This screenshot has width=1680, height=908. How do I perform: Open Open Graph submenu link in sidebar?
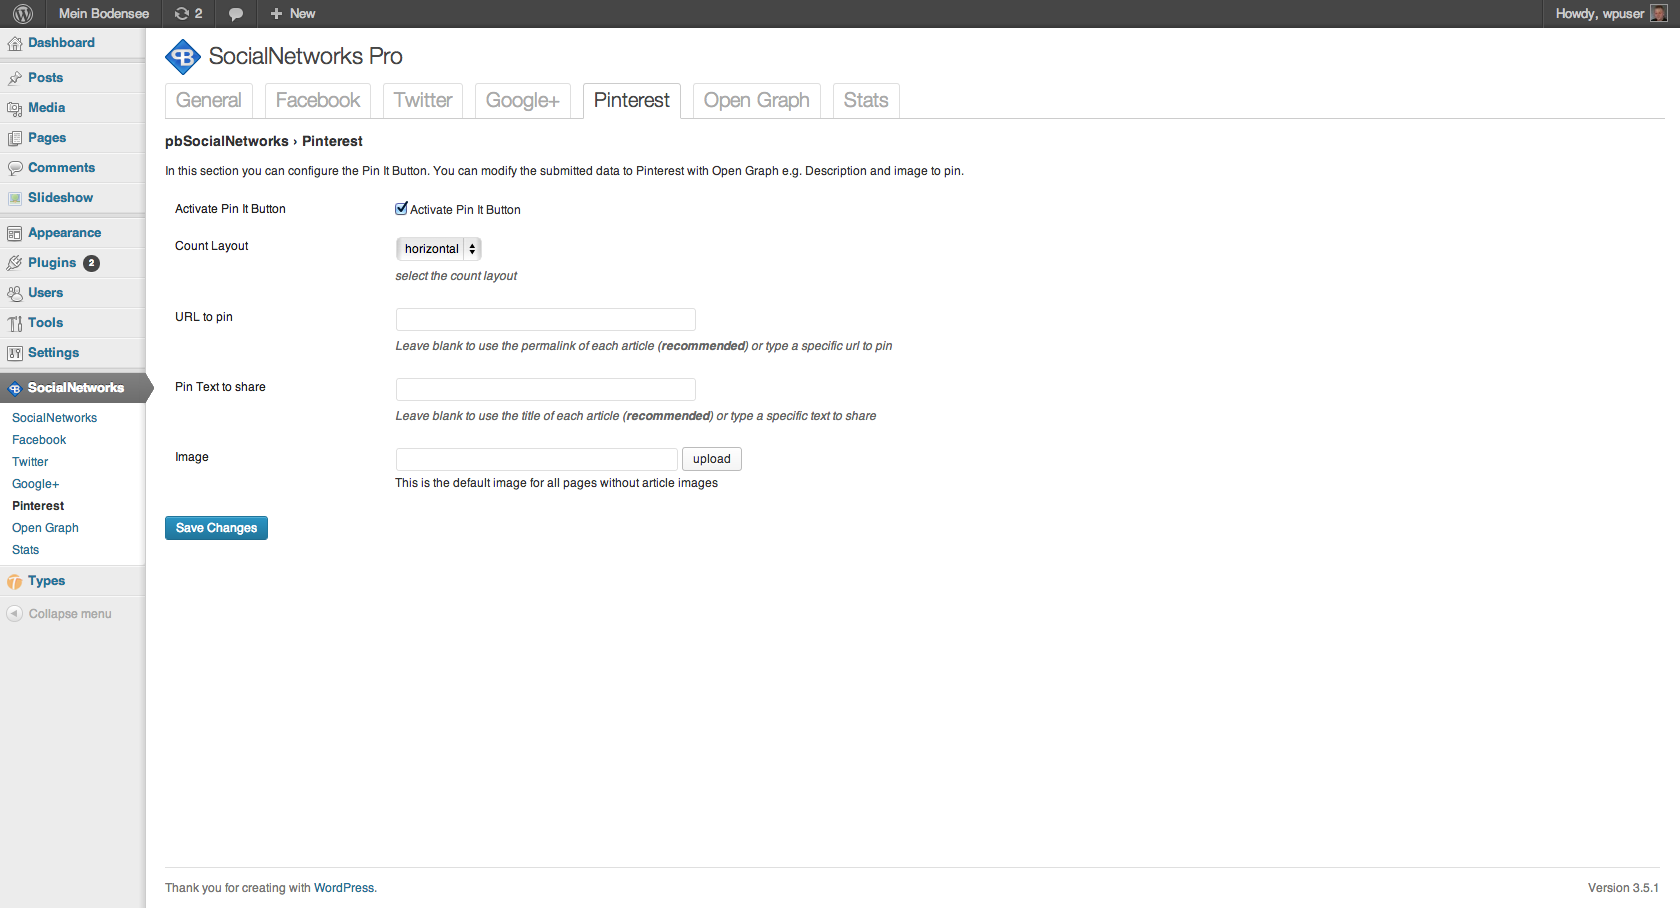tap(45, 528)
